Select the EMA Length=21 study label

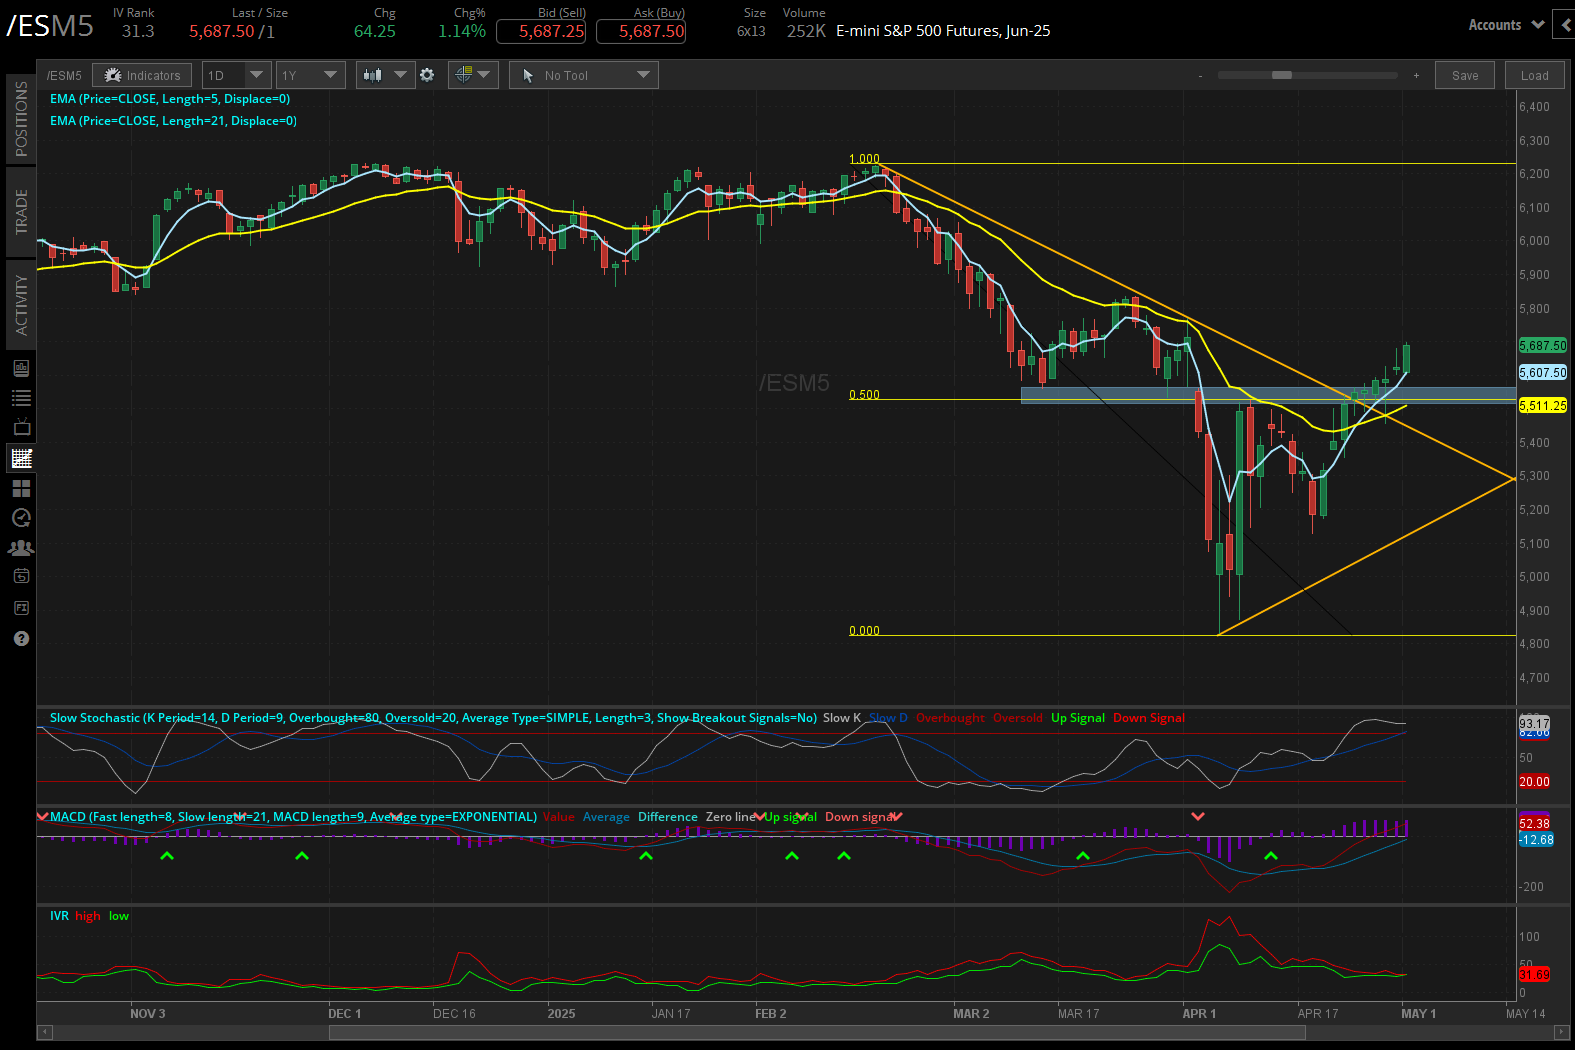coord(173,121)
